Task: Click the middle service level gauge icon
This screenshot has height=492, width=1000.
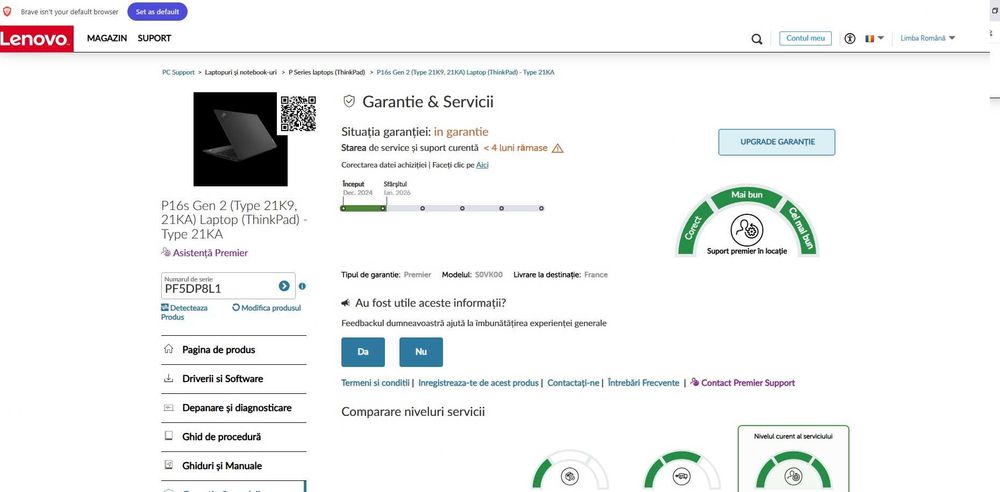Action: [x=681, y=476]
